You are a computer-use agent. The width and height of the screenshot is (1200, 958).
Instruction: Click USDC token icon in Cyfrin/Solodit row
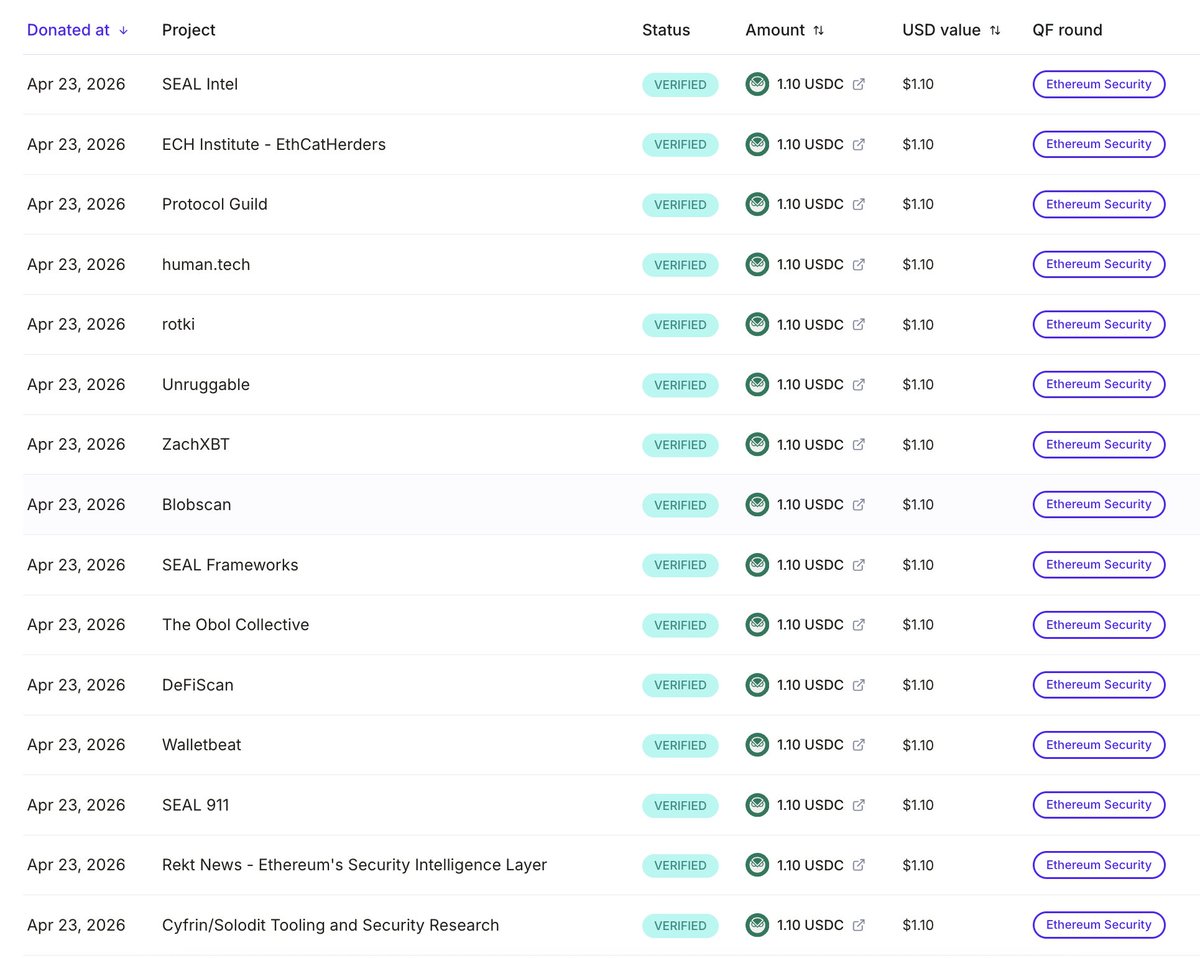757,924
